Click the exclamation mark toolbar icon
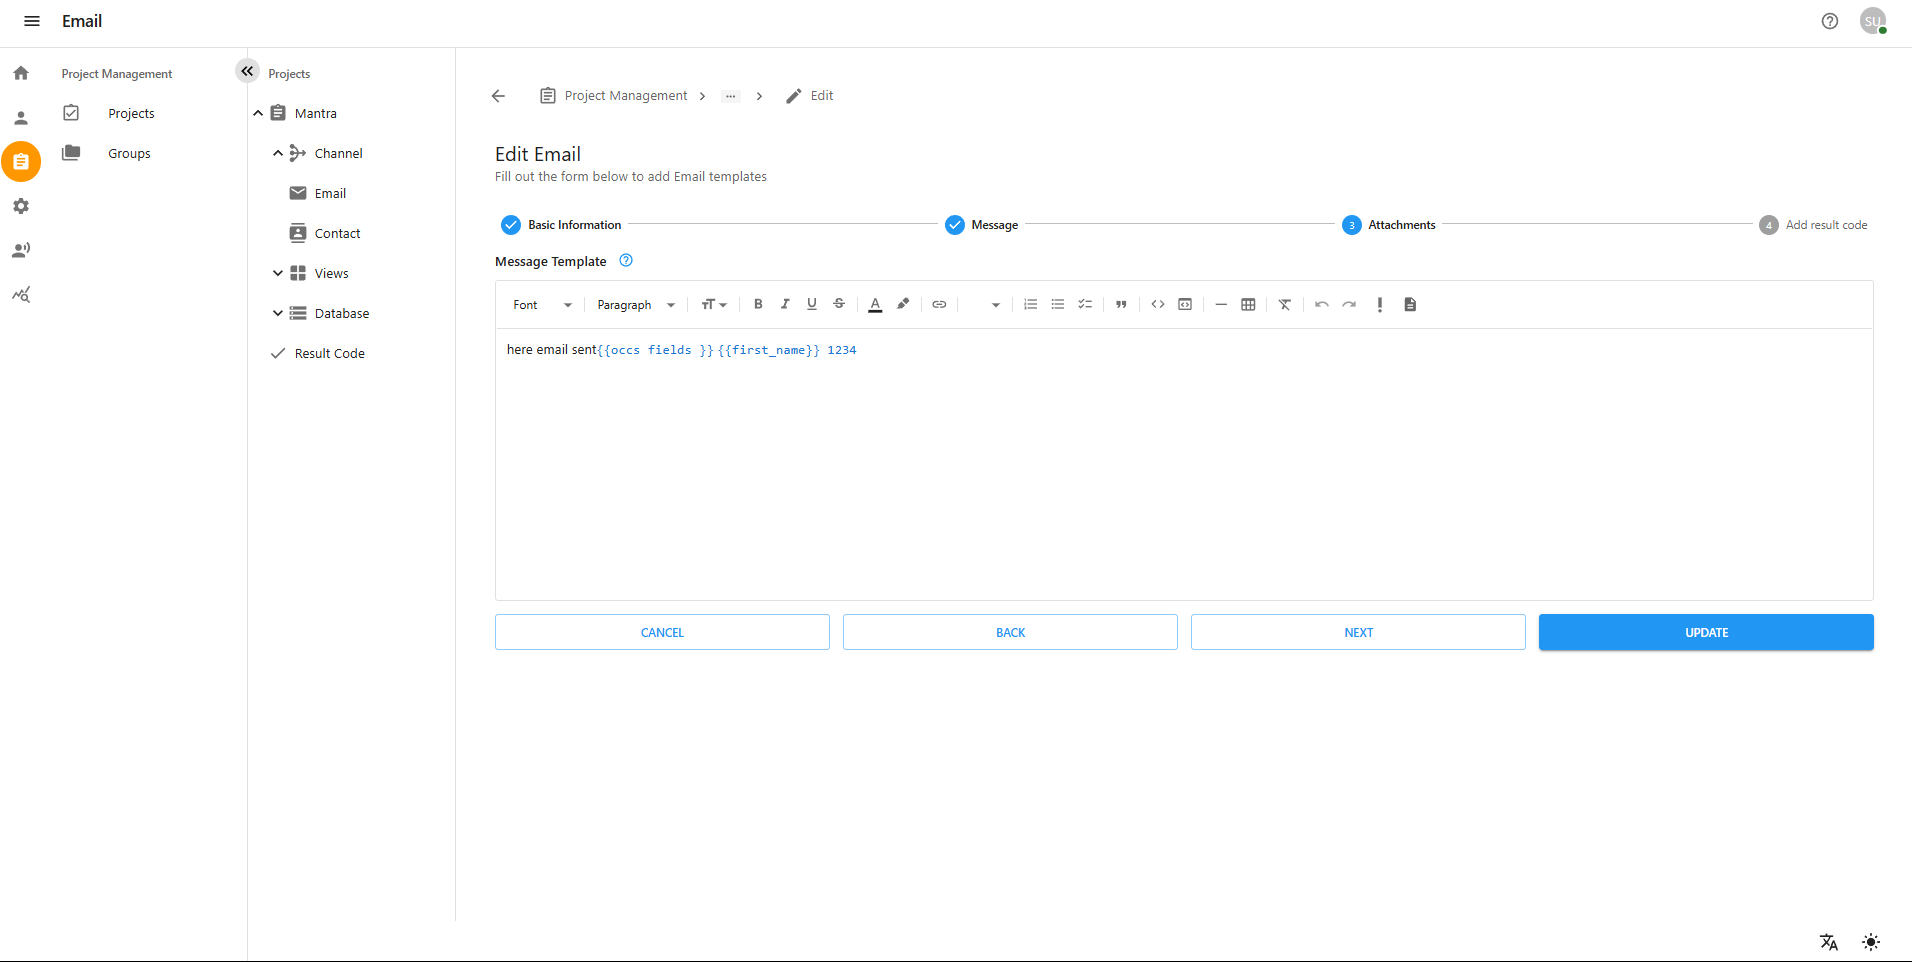Screen dimensions: 1912x962 tap(1380, 304)
